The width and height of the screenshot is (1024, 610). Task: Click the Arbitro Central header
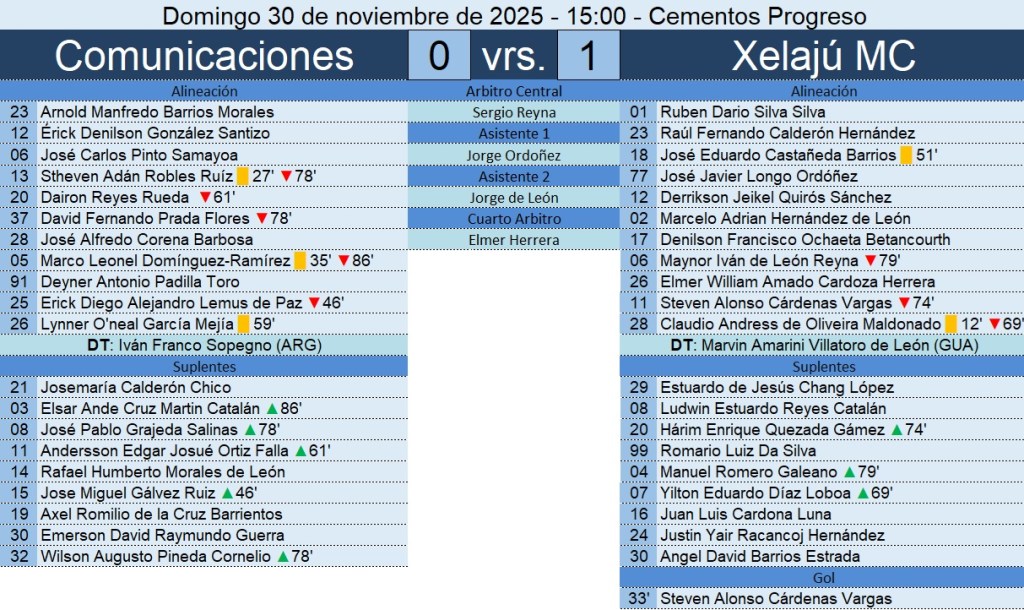click(514, 91)
